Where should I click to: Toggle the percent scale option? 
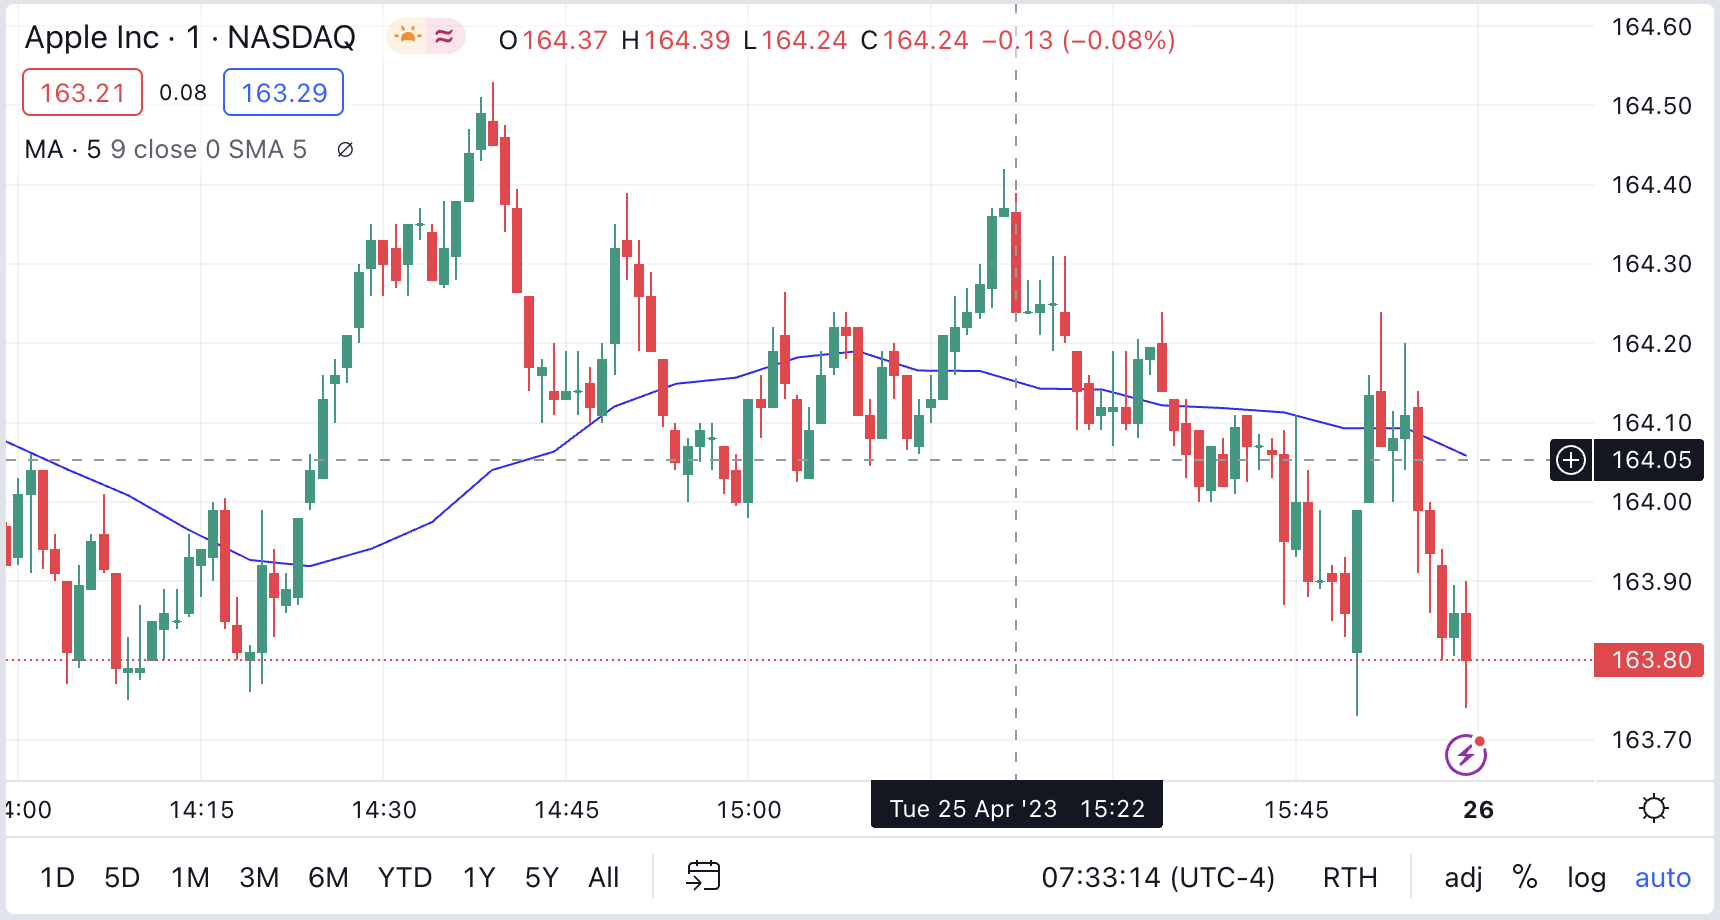pos(1524,877)
